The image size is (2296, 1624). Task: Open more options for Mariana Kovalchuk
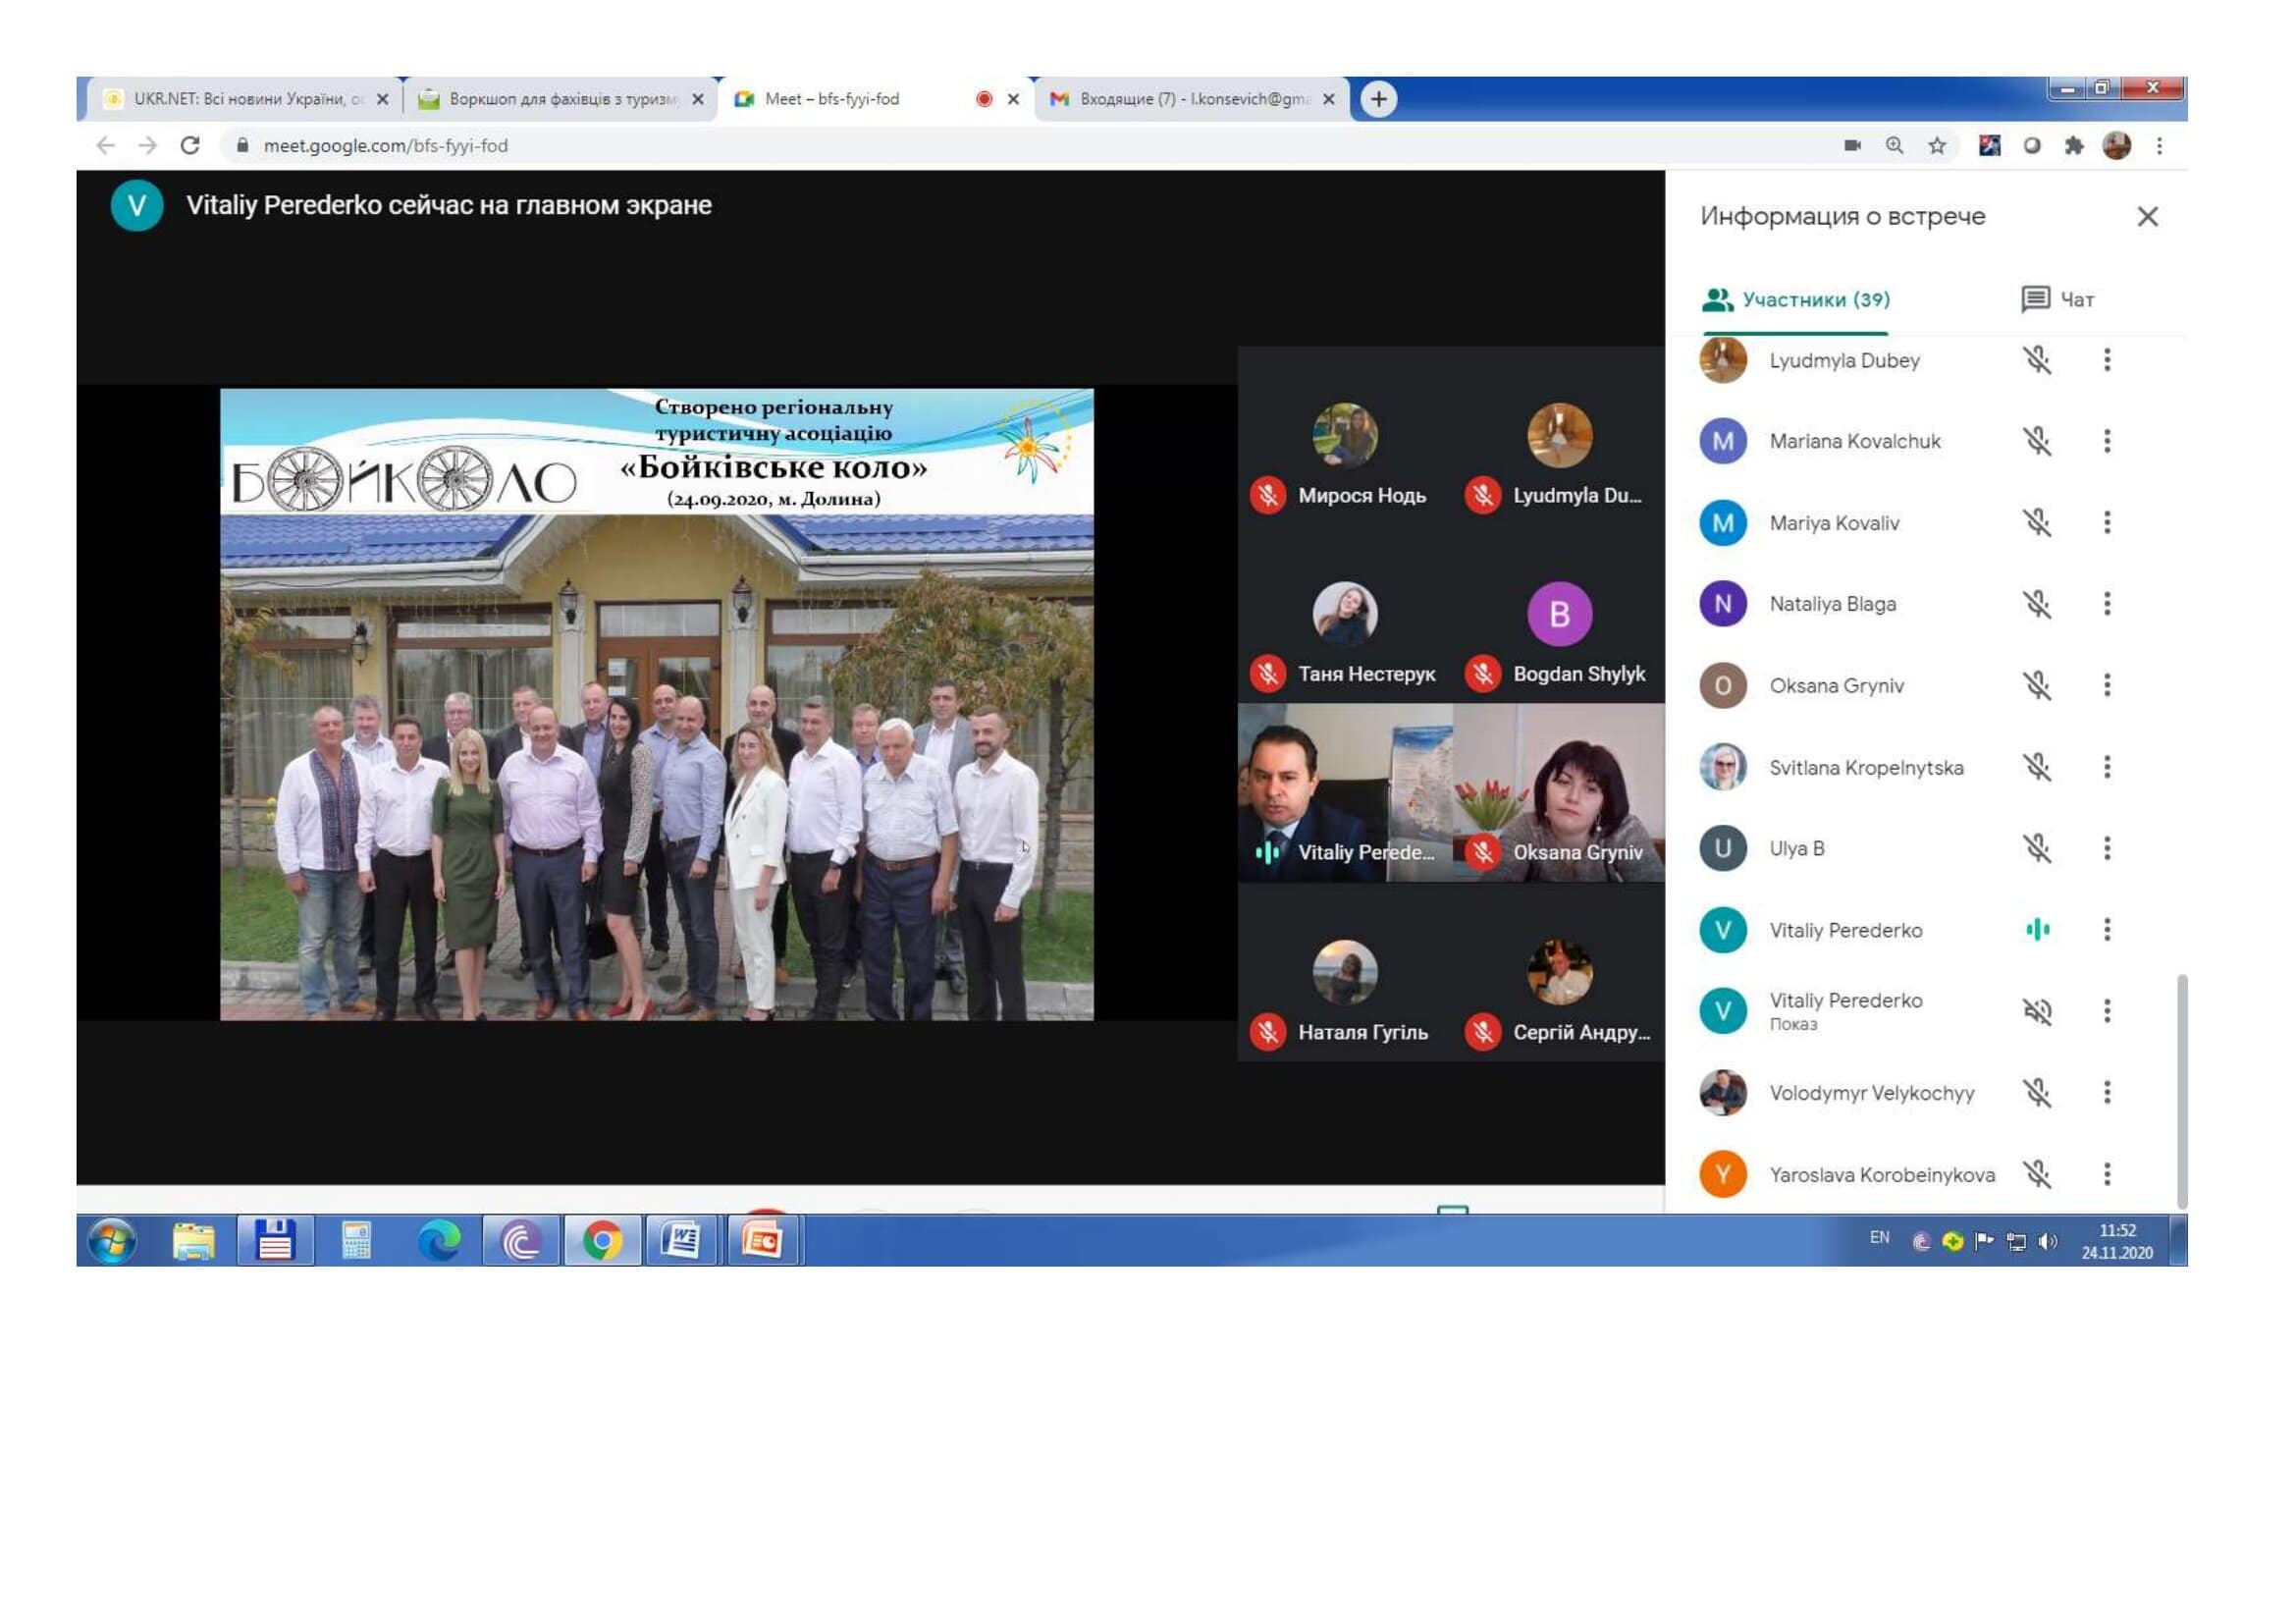pos(2107,441)
